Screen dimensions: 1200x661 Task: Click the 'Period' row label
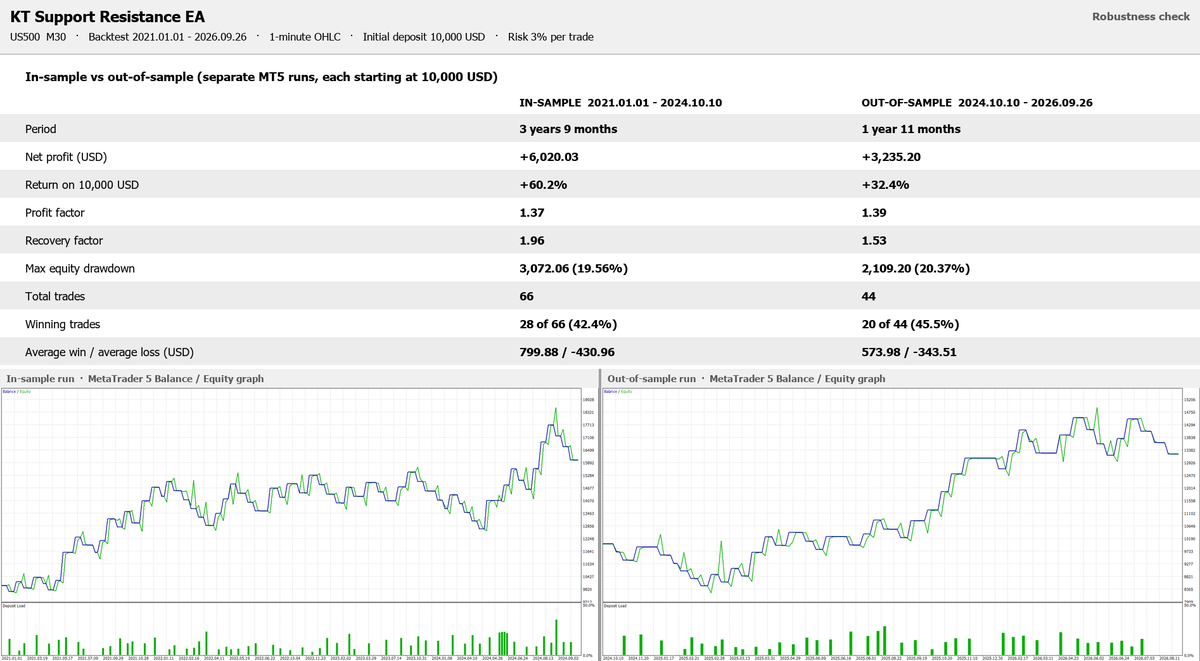41,129
